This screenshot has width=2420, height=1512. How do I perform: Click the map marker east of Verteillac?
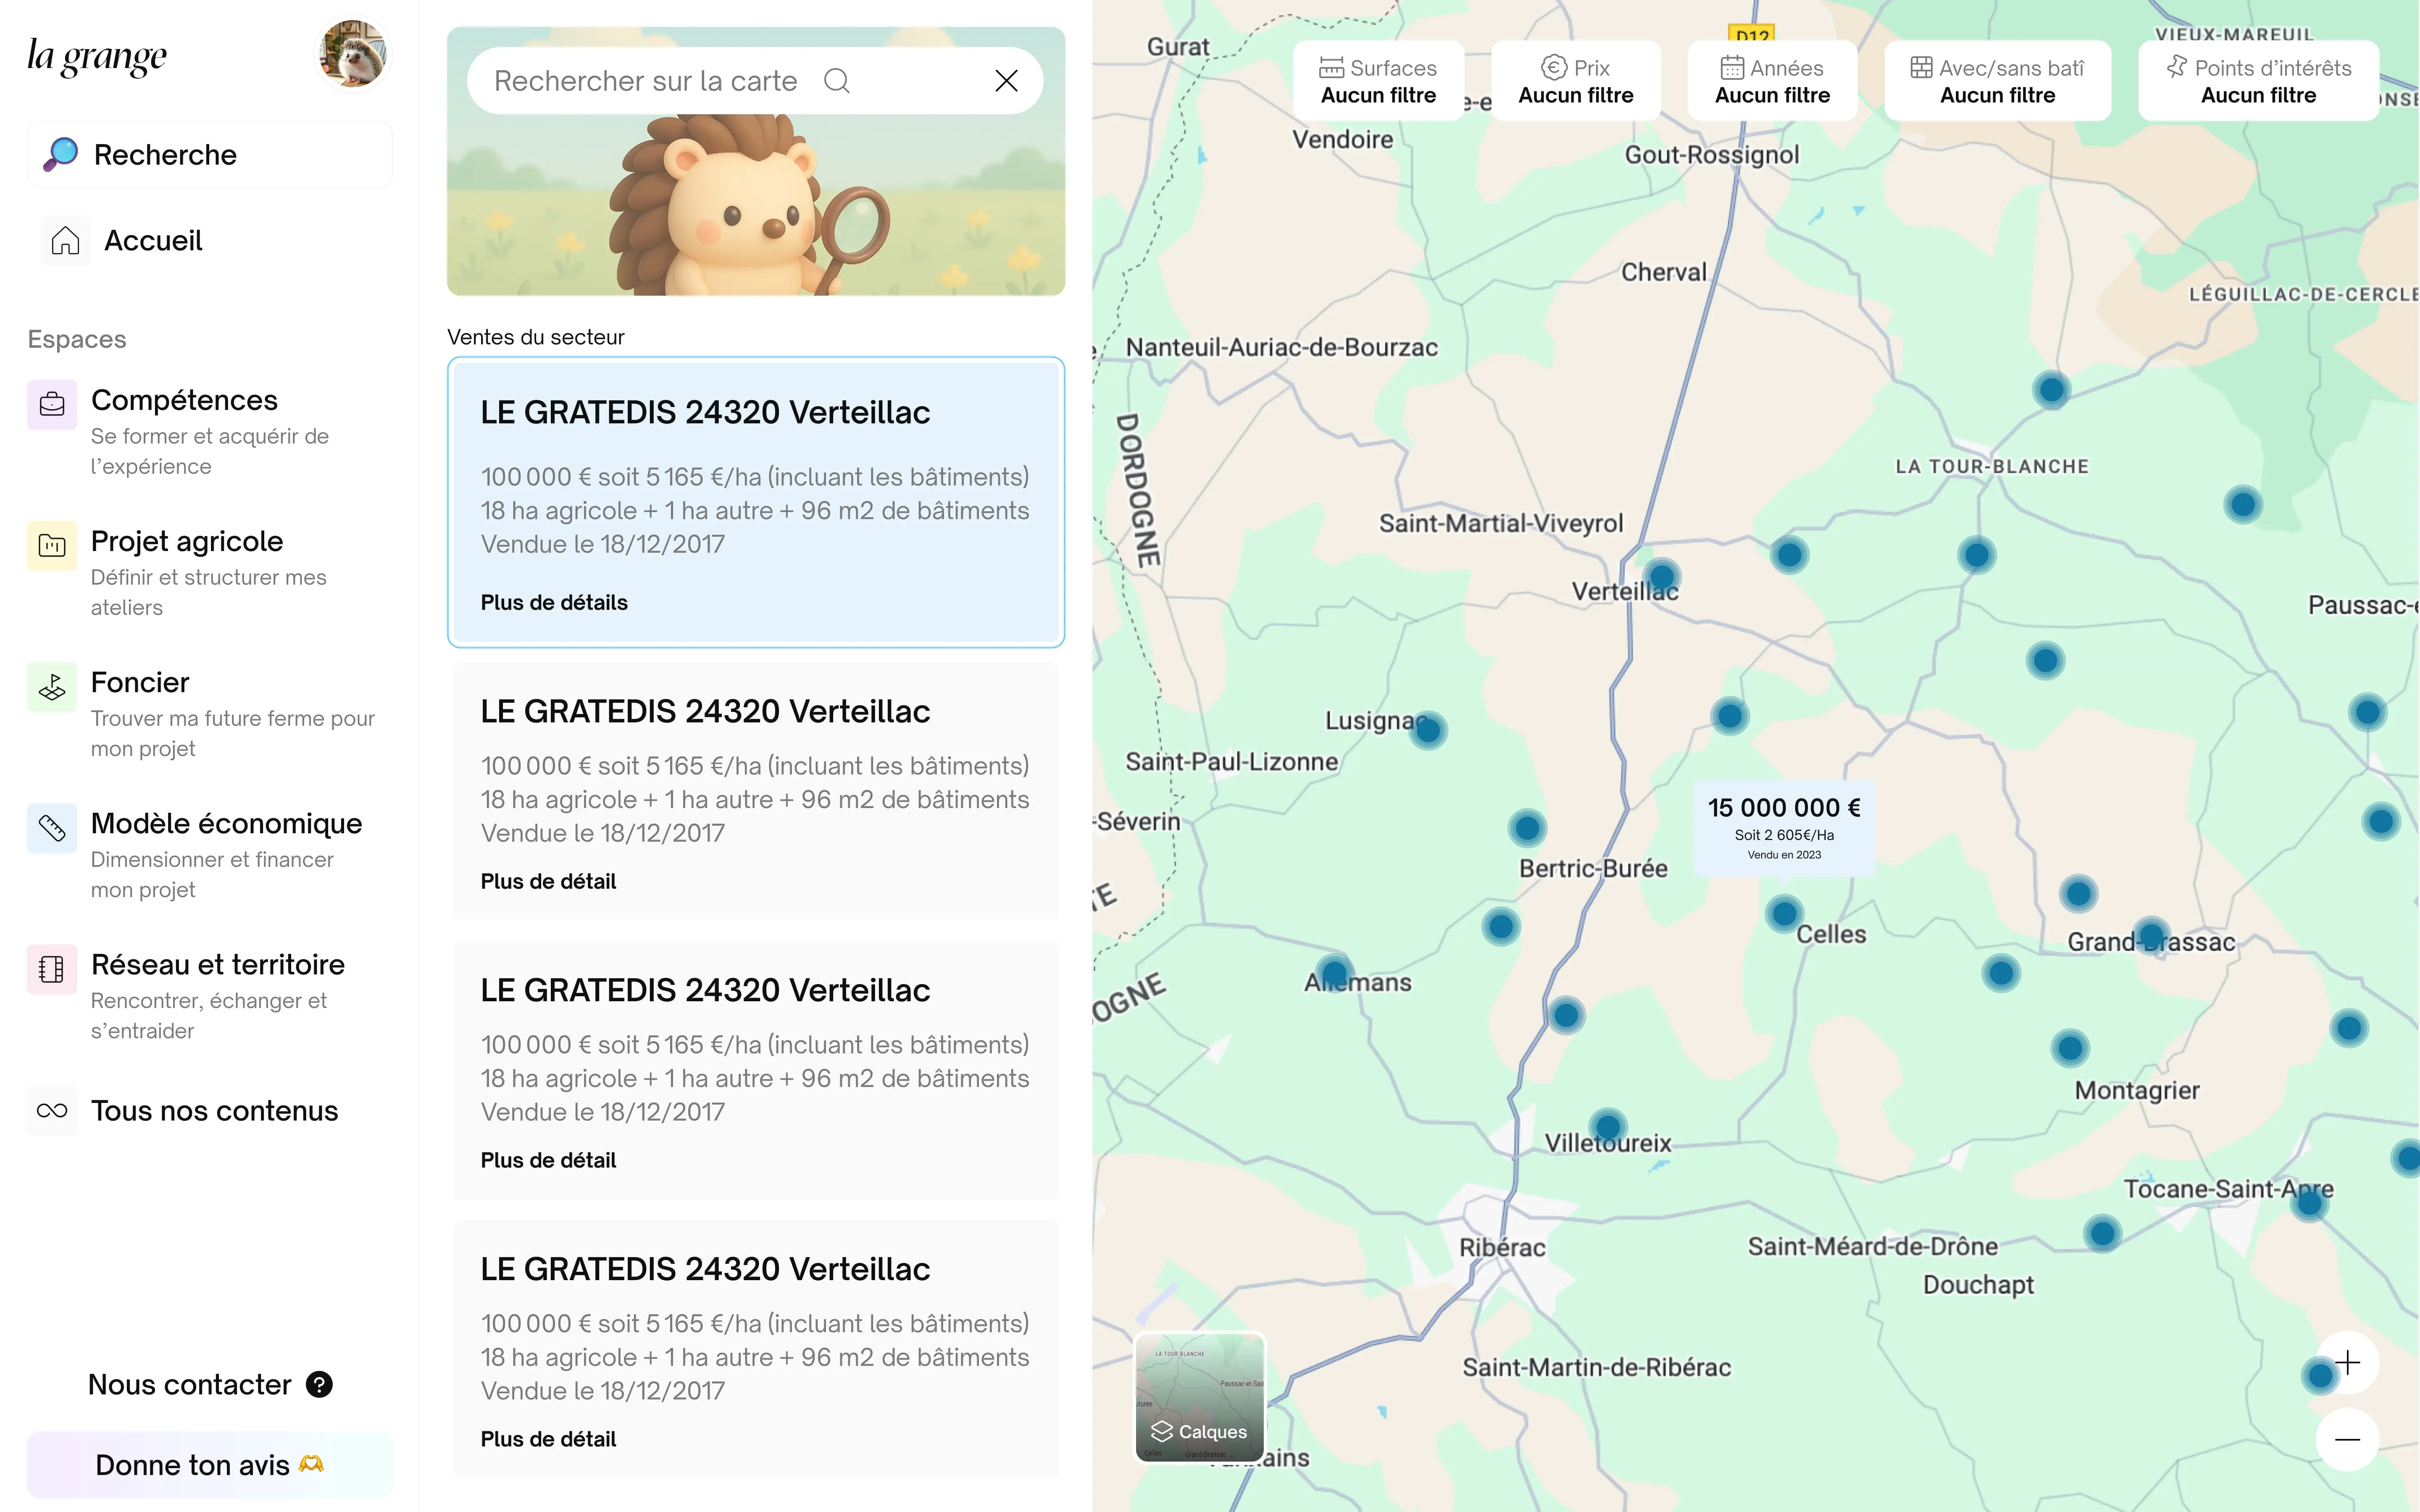tap(1789, 554)
